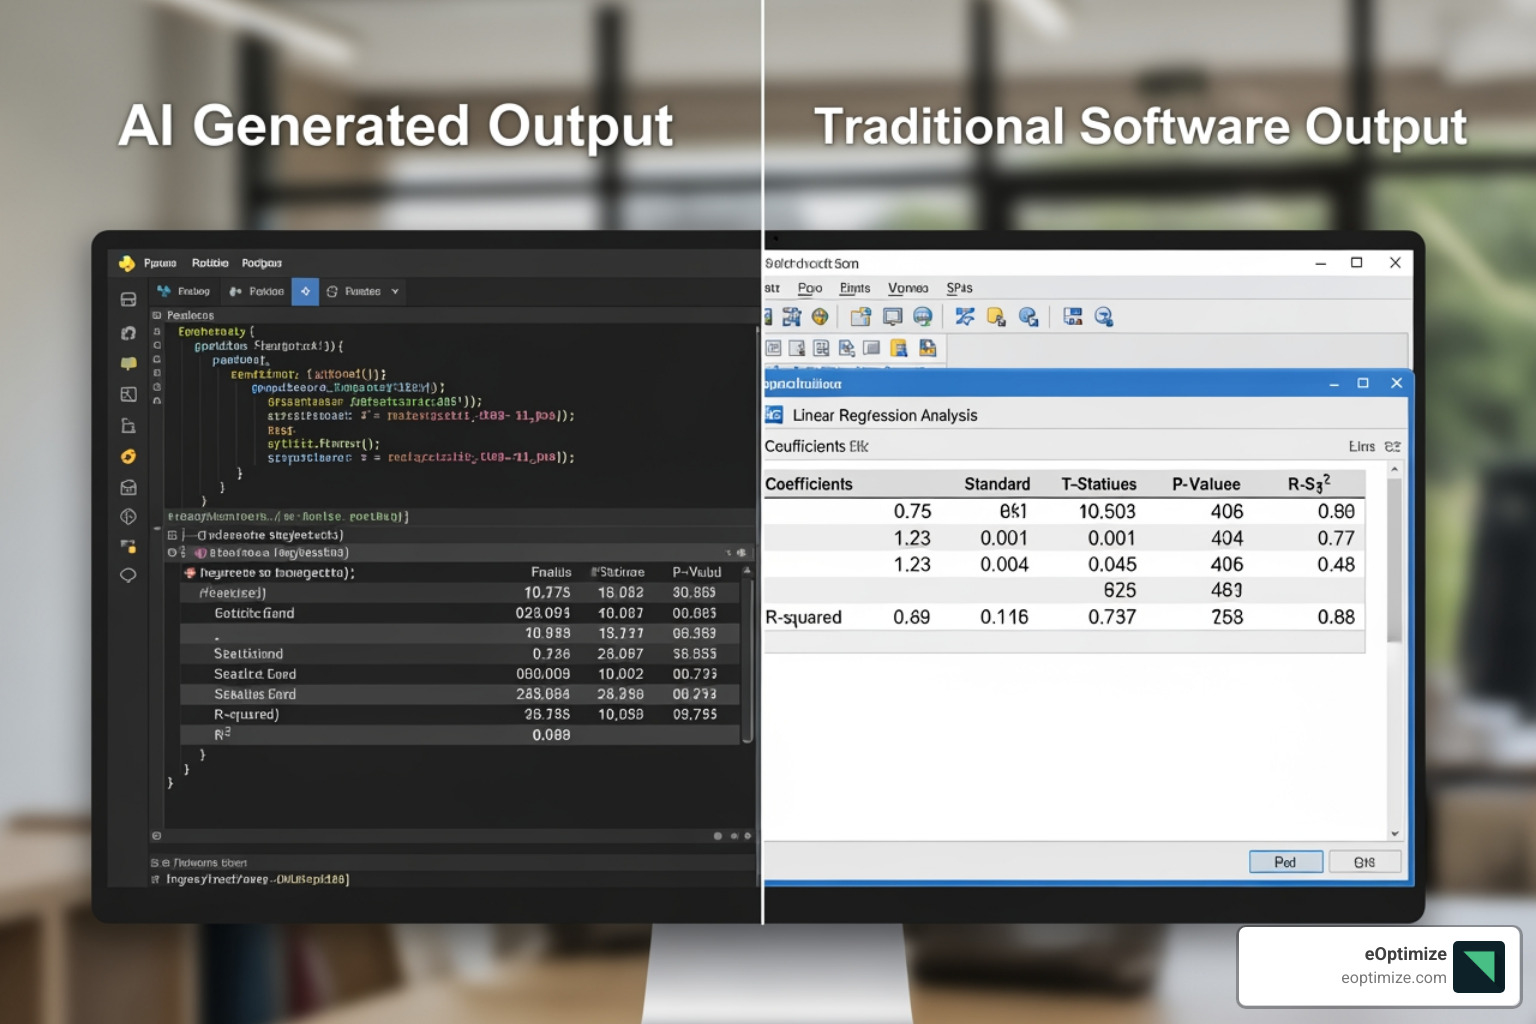This screenshot has height=1024, width=1536.
Task: Select the structure panel icon in the sidebar
Action: tap(128, 393)
